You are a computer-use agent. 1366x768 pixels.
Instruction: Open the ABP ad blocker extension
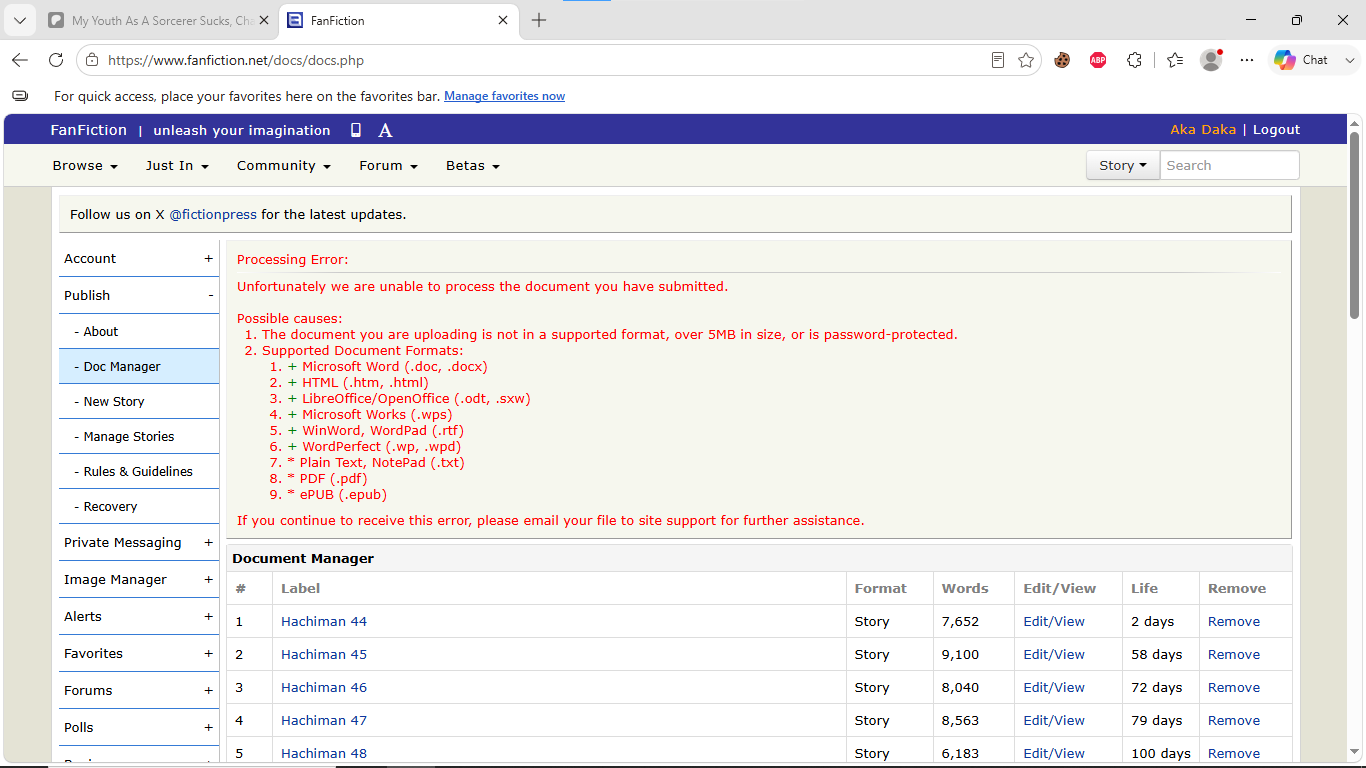(1098, 60)
